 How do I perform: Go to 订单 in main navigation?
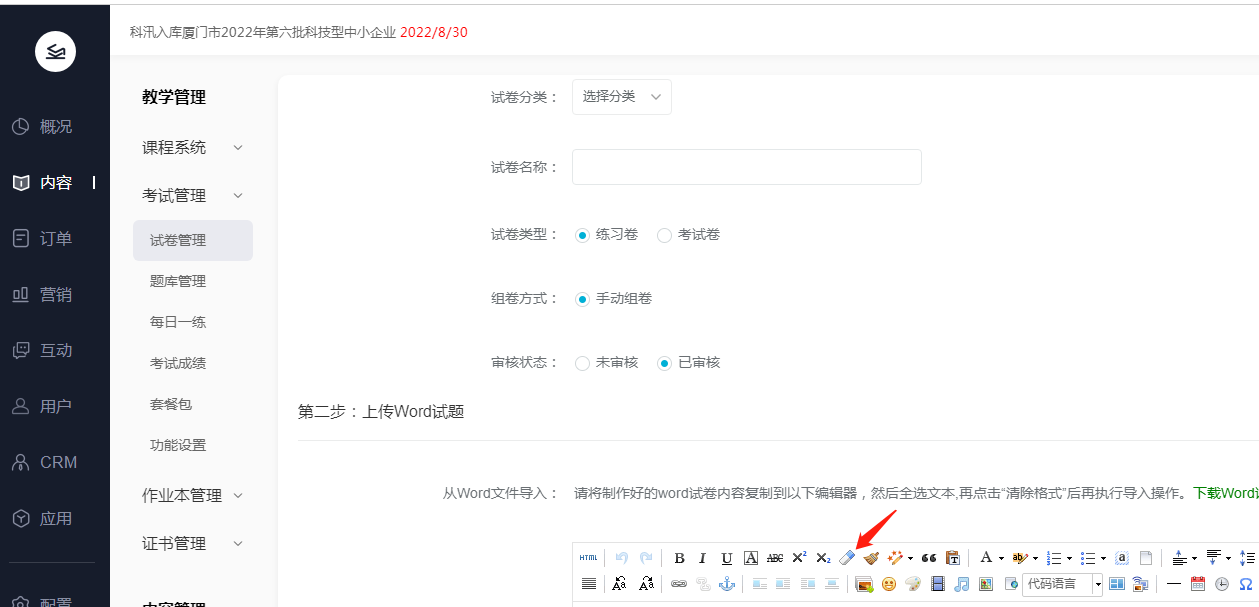55,239
